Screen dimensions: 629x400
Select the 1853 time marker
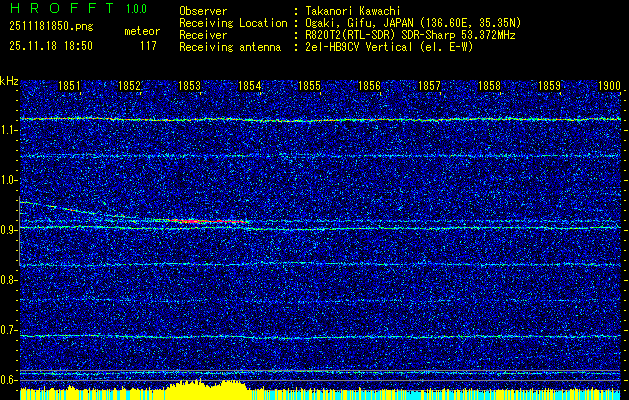pos(189,87)
